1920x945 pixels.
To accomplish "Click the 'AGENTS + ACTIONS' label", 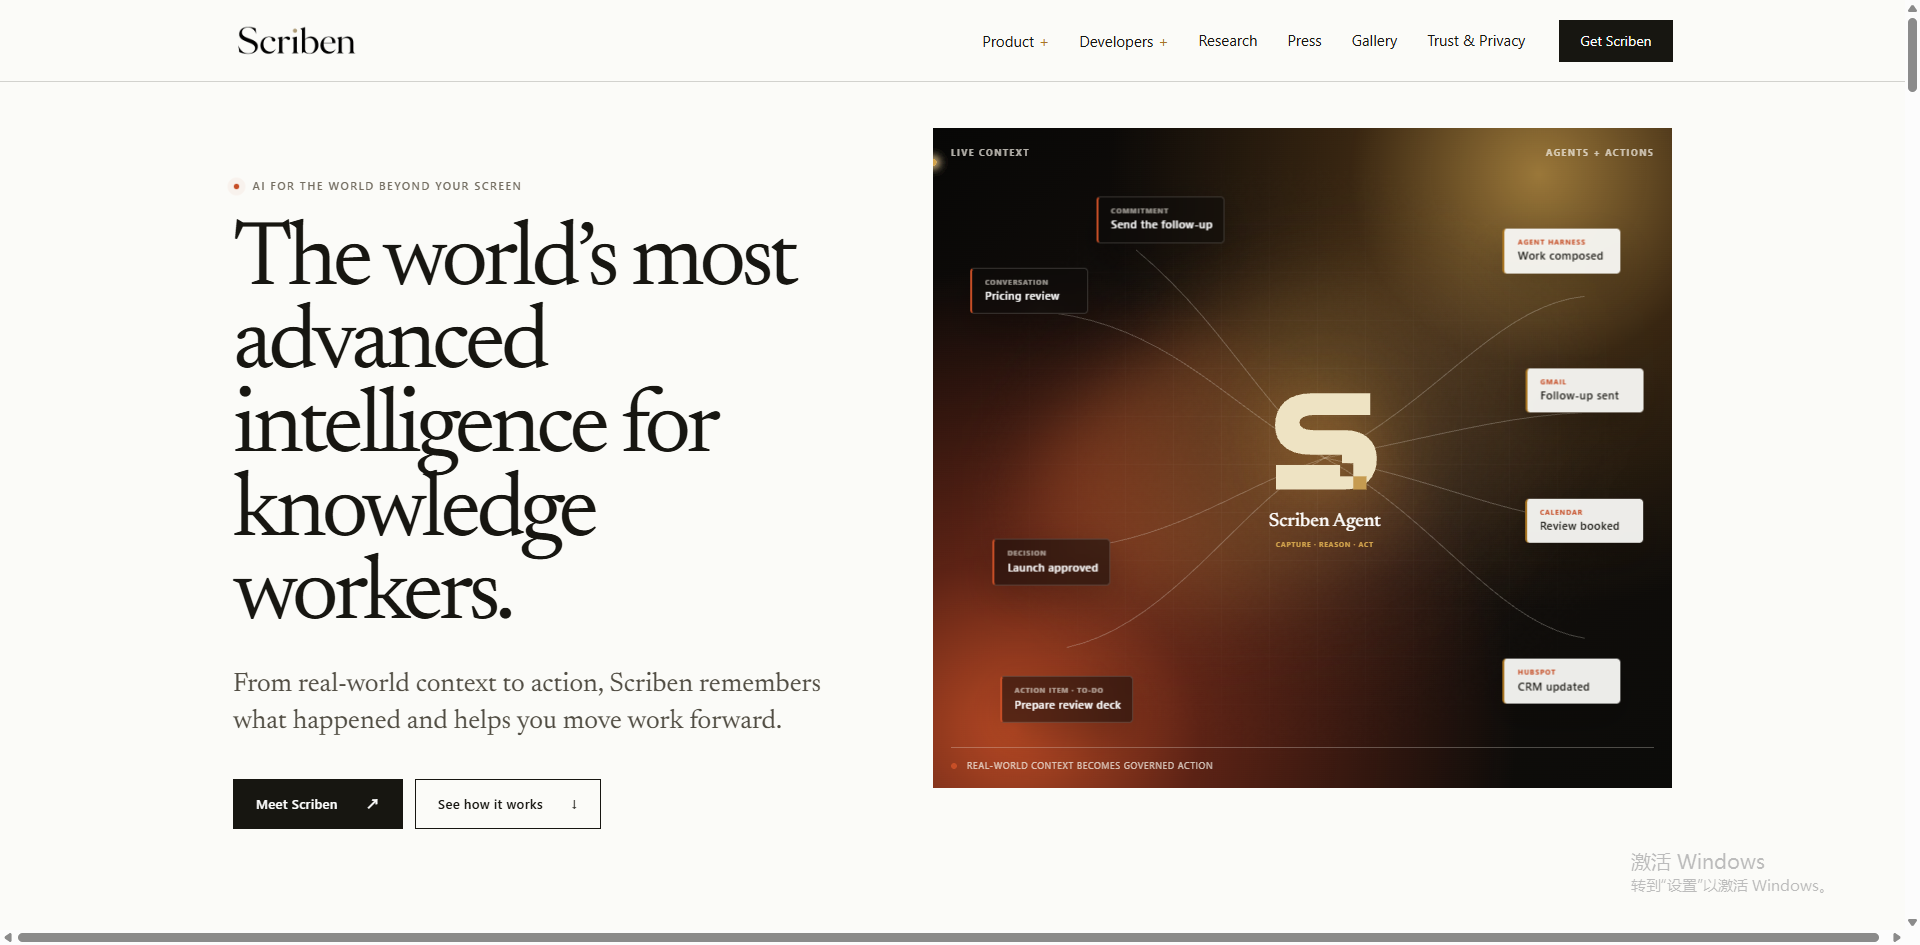I will click(x=1599, y=153).
